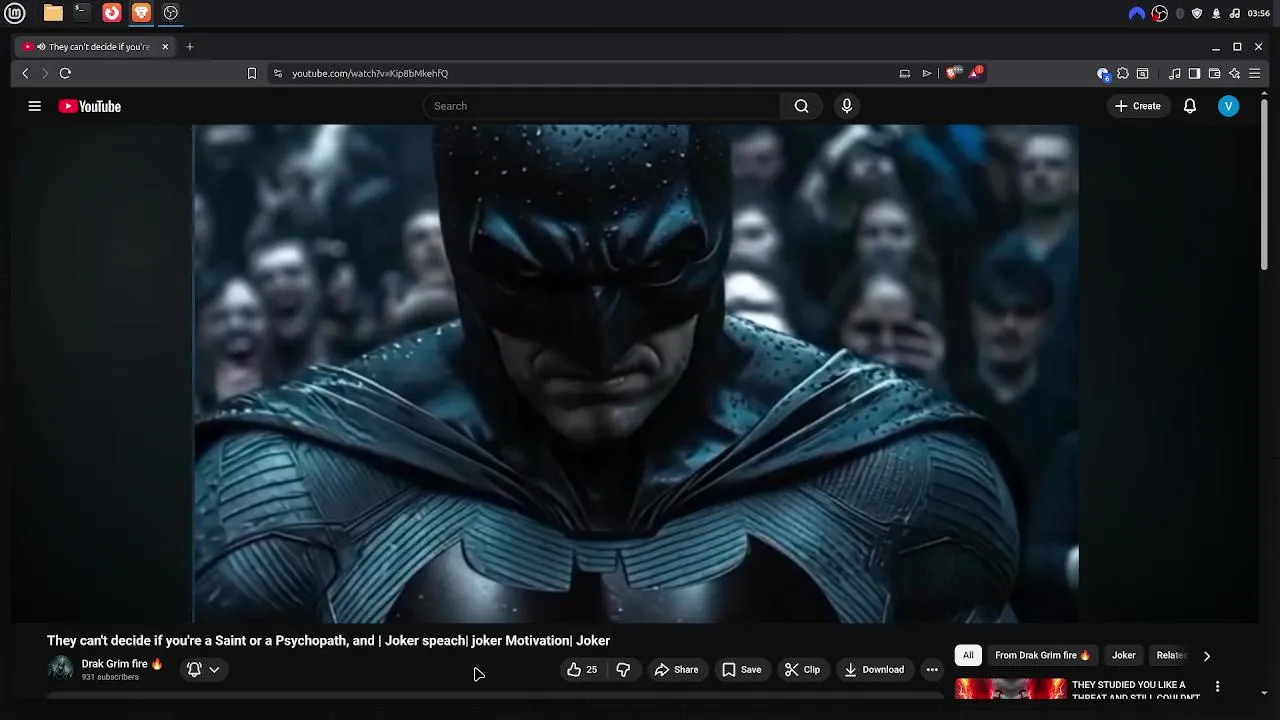1280x720 pixels.
Task: Open Brave Shields lion icon
Action: [x=953, y=73]
